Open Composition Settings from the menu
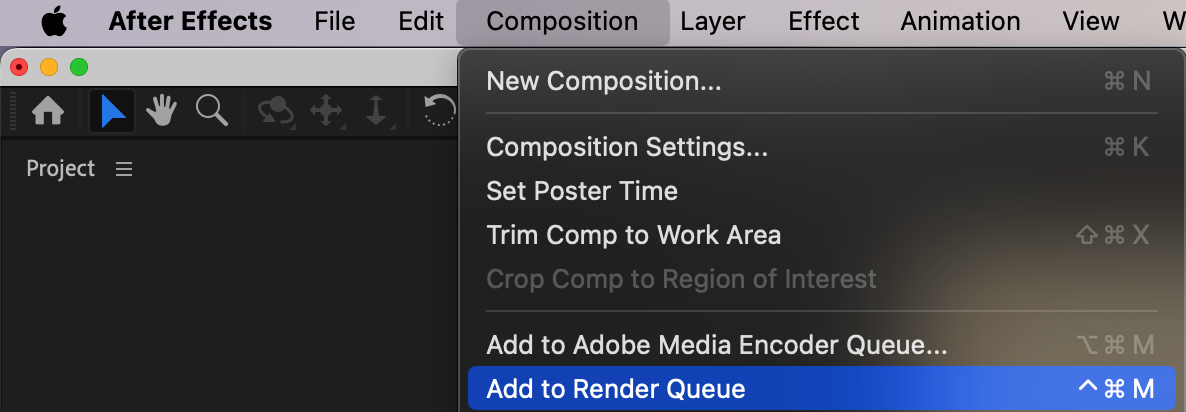The width and height of the screenshot is (1186, 412). pos(627,148)
